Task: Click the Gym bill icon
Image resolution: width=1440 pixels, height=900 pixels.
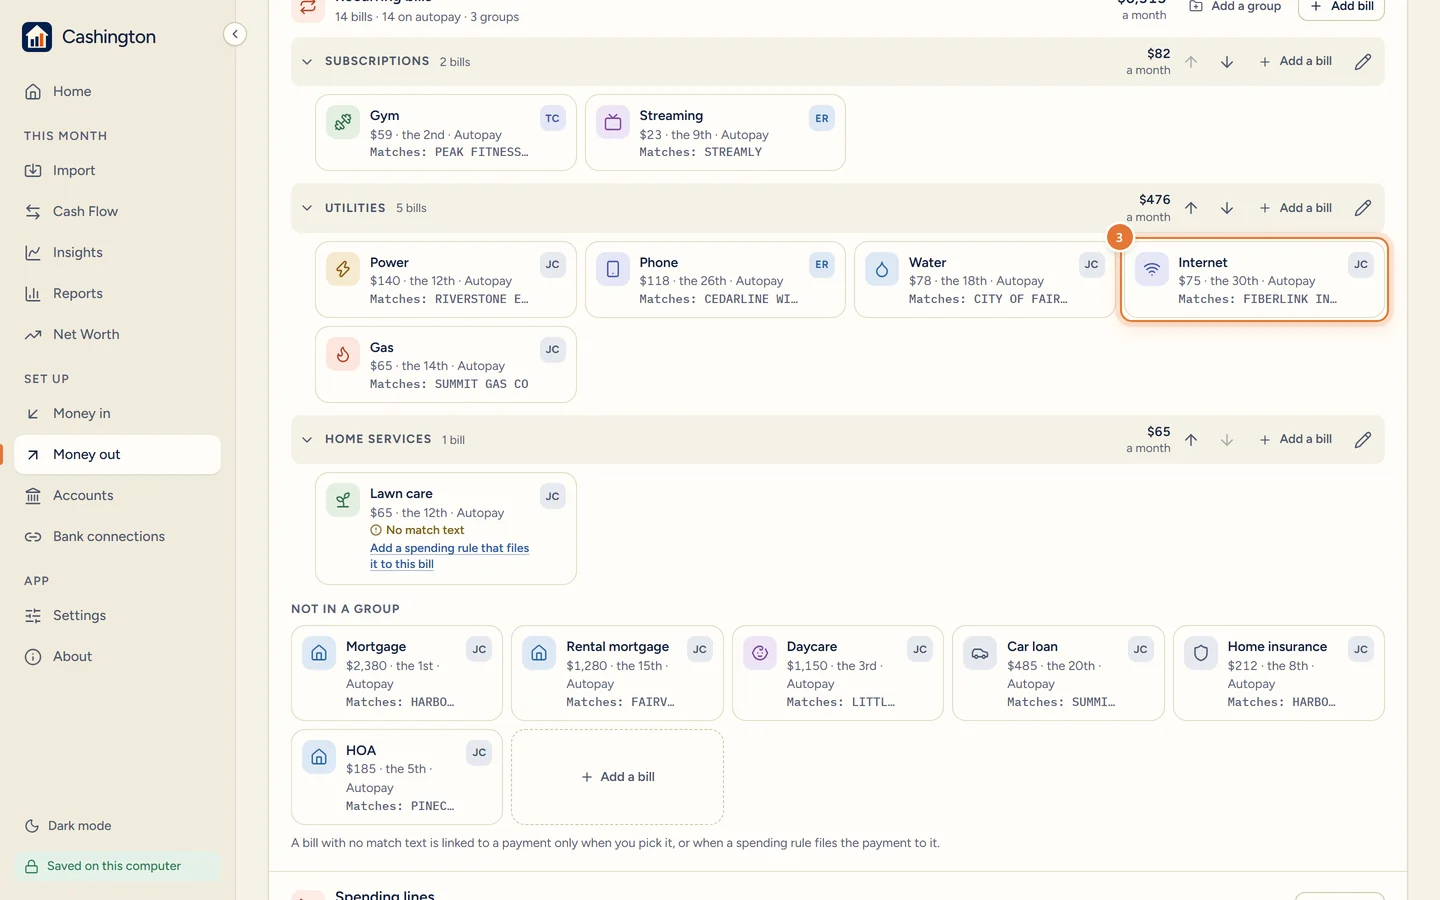Action: click(x=343, y=122)
